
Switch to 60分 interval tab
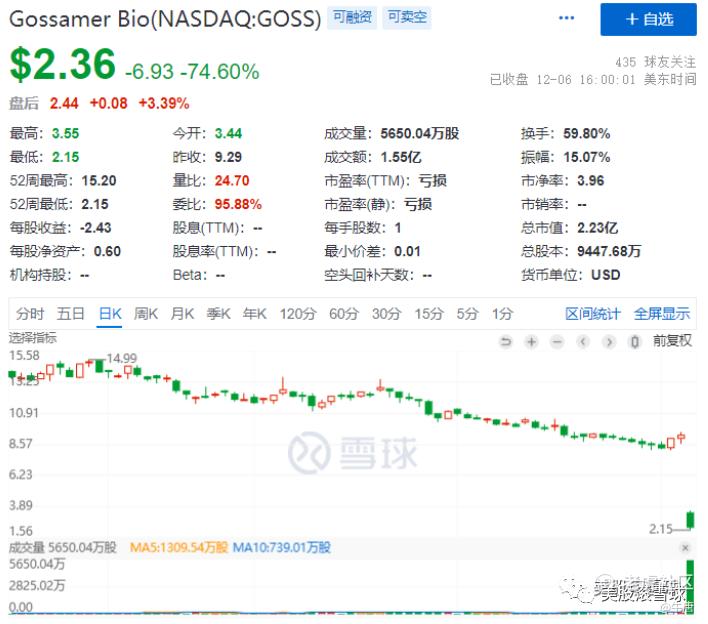(x=344, y=313)
